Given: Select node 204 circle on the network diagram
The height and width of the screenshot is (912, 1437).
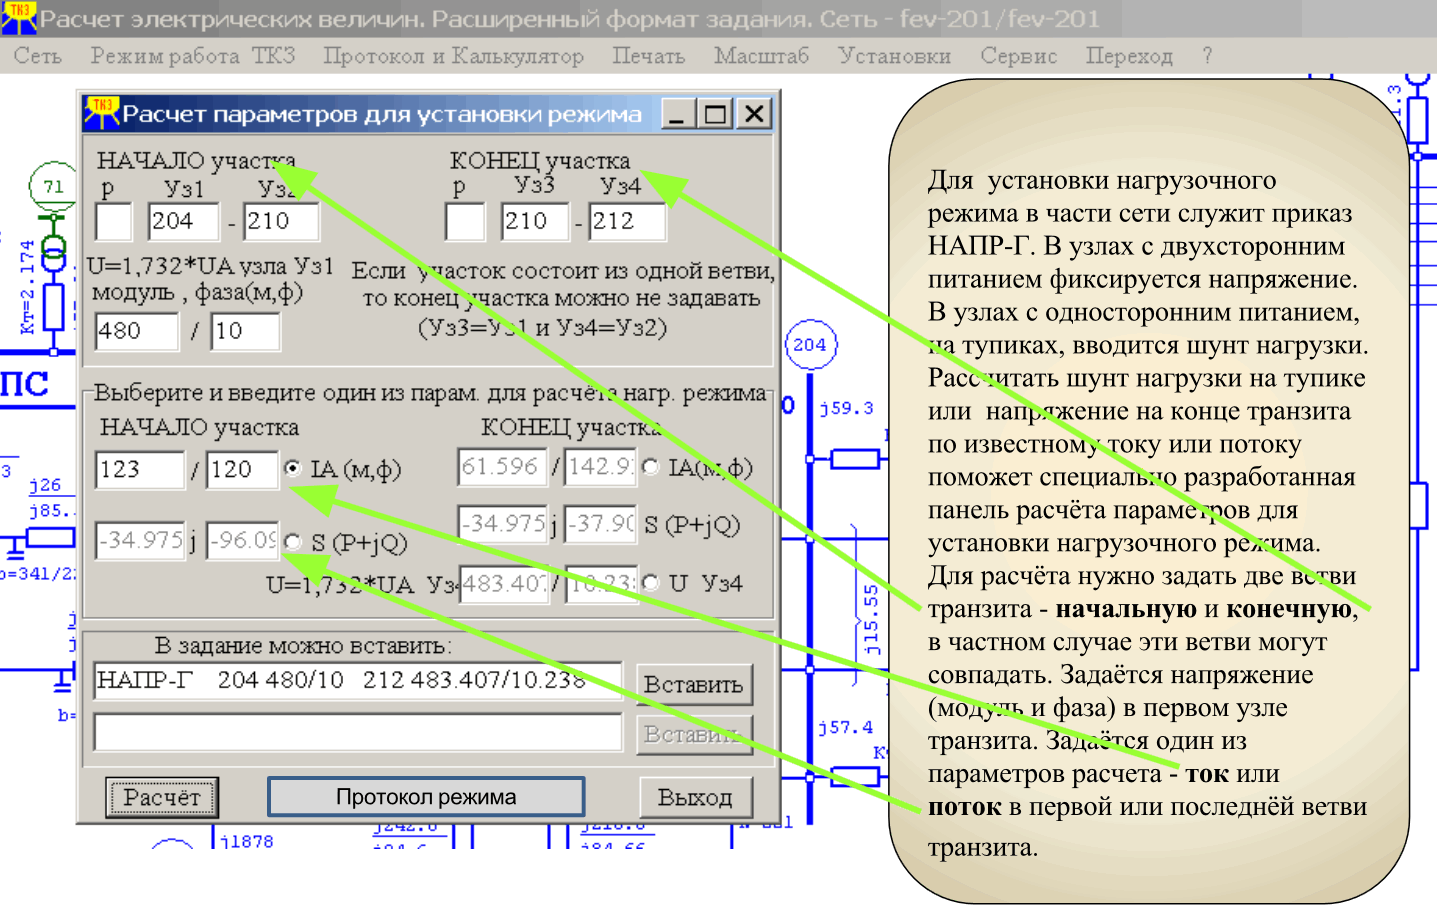Looking at the screenshot, I should (810, 345).
